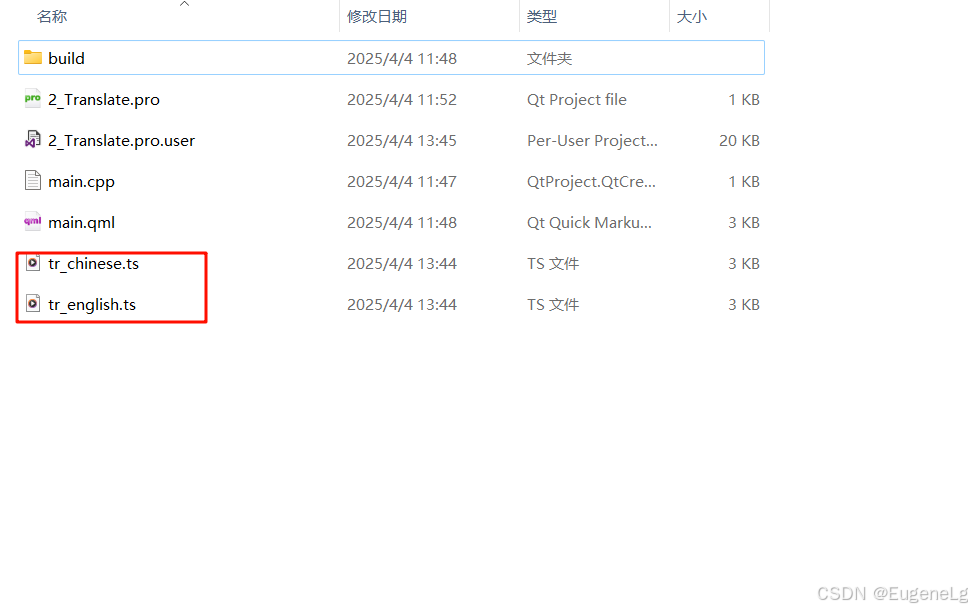Click the date 2025/4/4 11:47
972x611 pixels.
(402, 182)
